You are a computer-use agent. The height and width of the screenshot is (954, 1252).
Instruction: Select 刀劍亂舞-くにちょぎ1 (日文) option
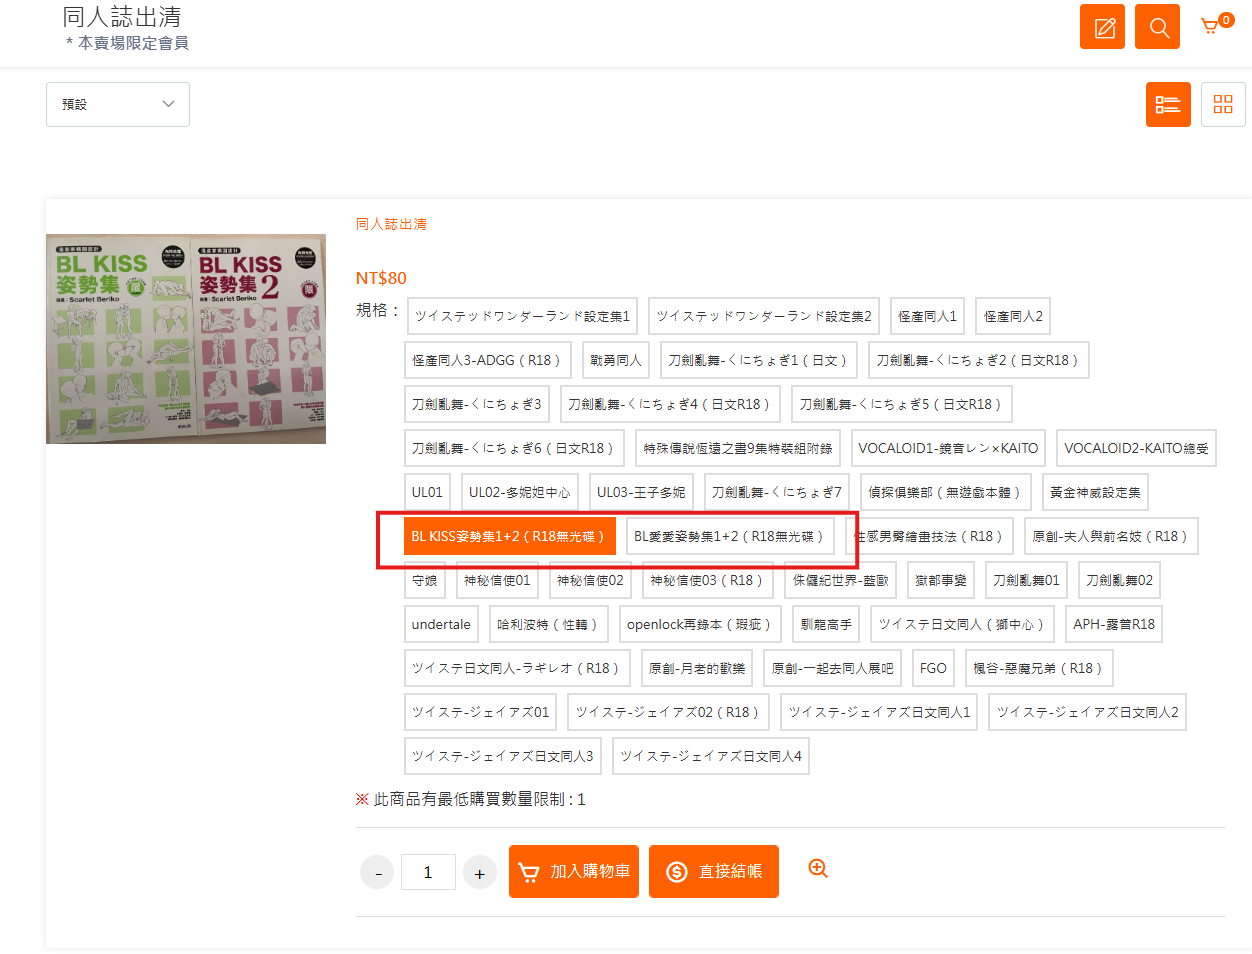point(759,360)
